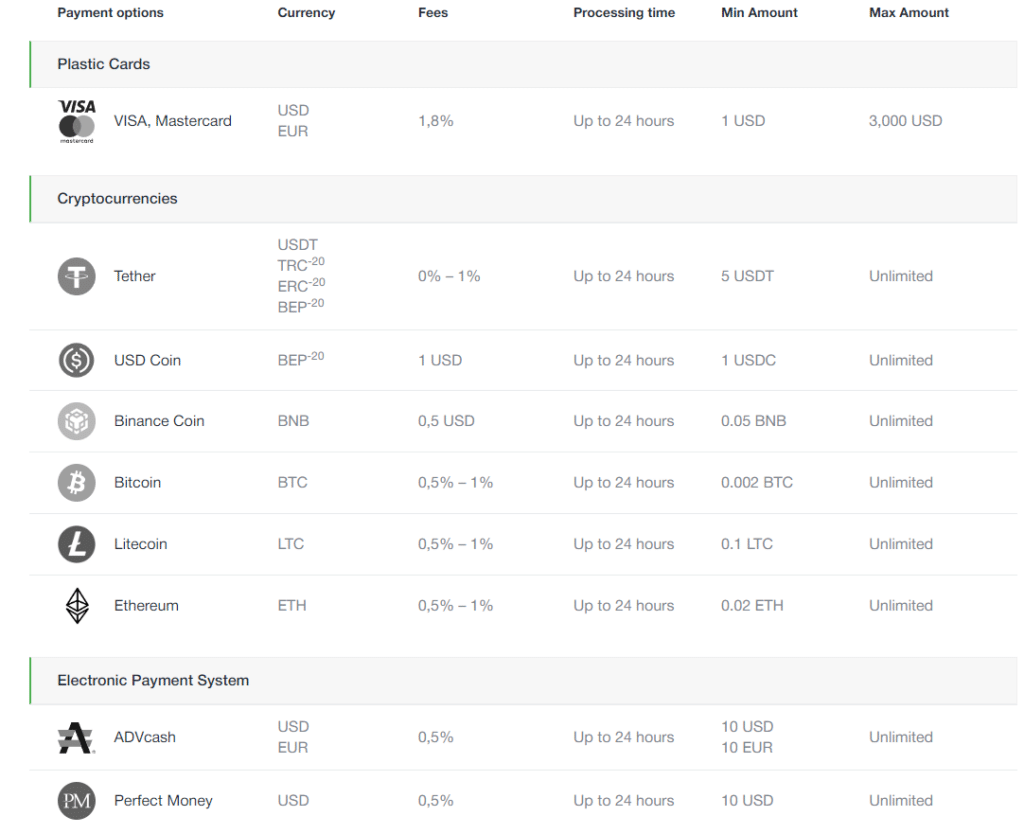Click Unlimited max amount for Tether
This screenshot has height=834, width=1024.
[x=901, y=276]
